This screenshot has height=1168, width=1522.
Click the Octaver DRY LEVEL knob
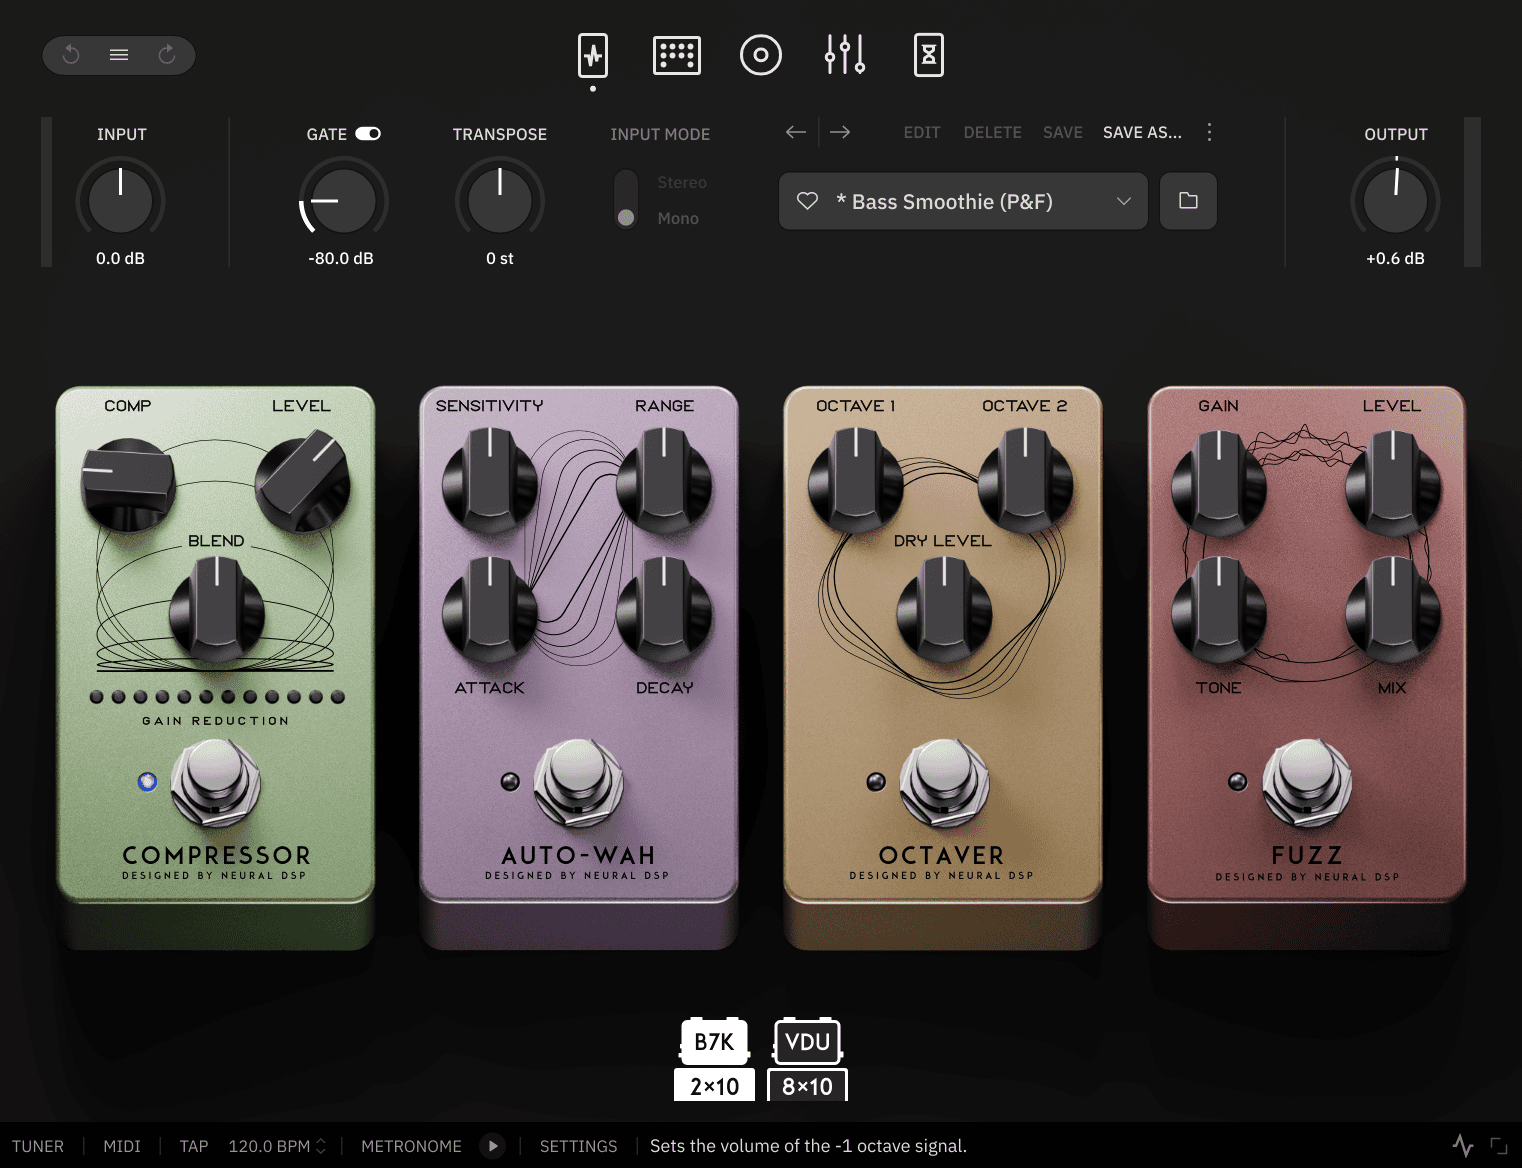click(x=944, y=610)
